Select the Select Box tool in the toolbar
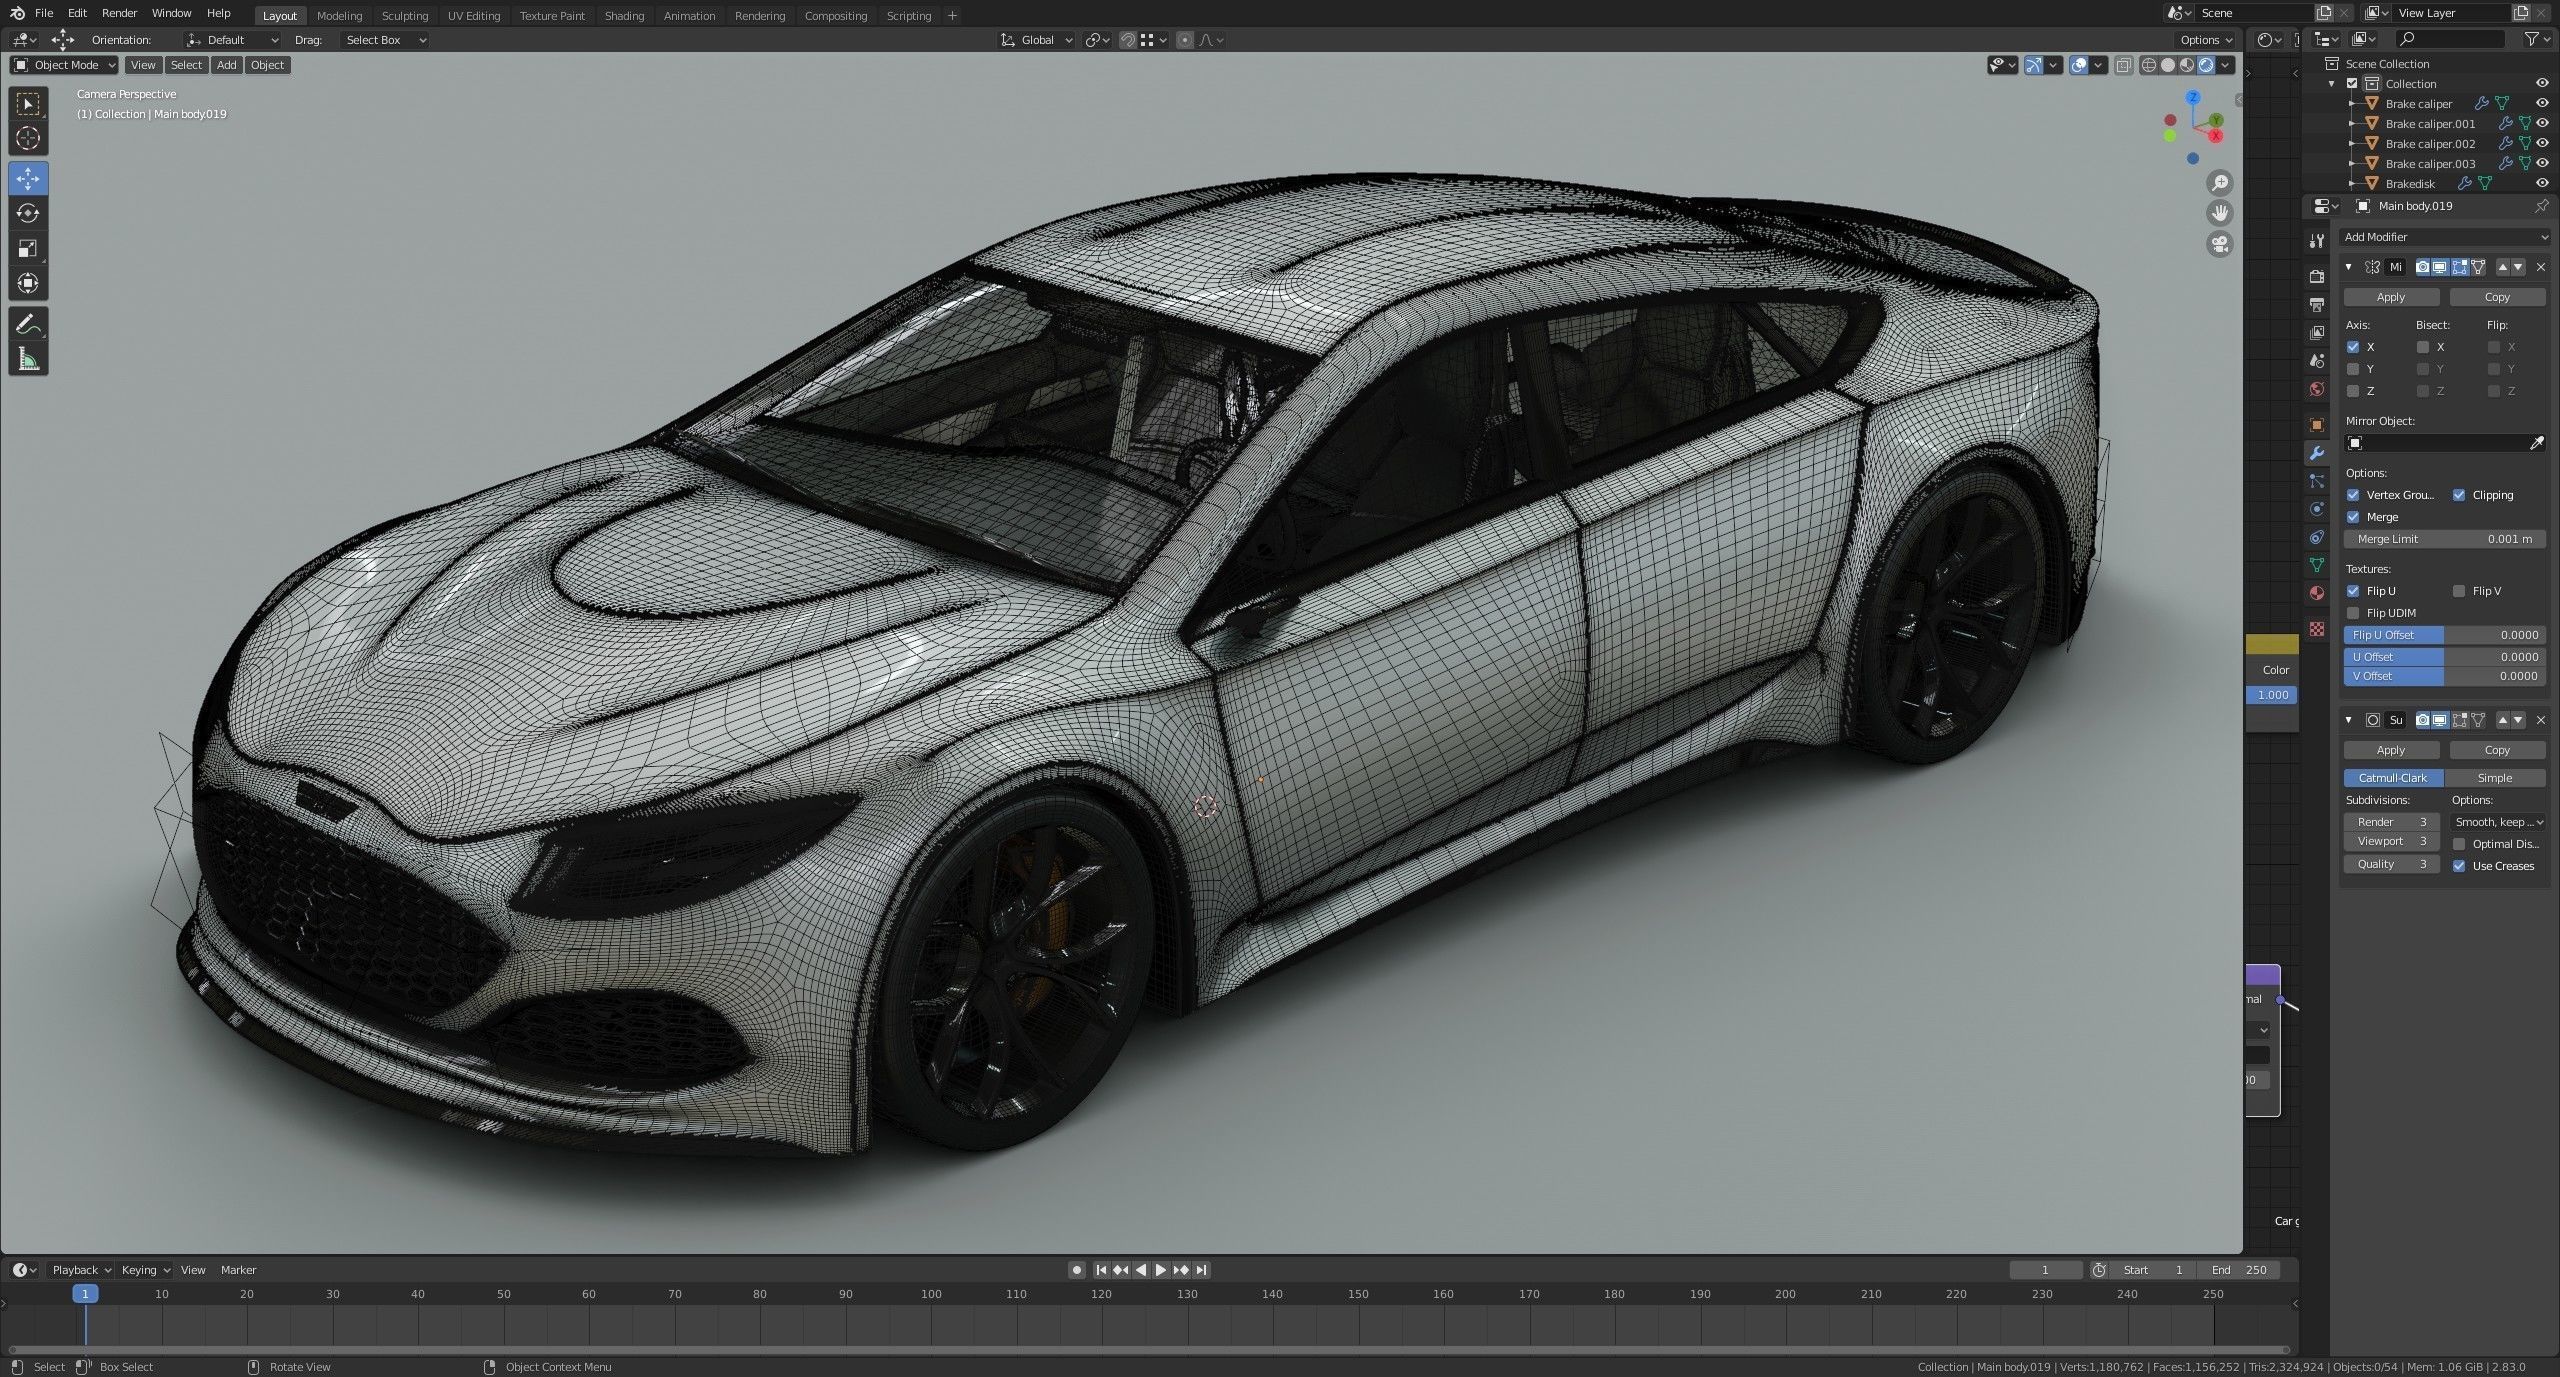 click(x=28, y=104)
